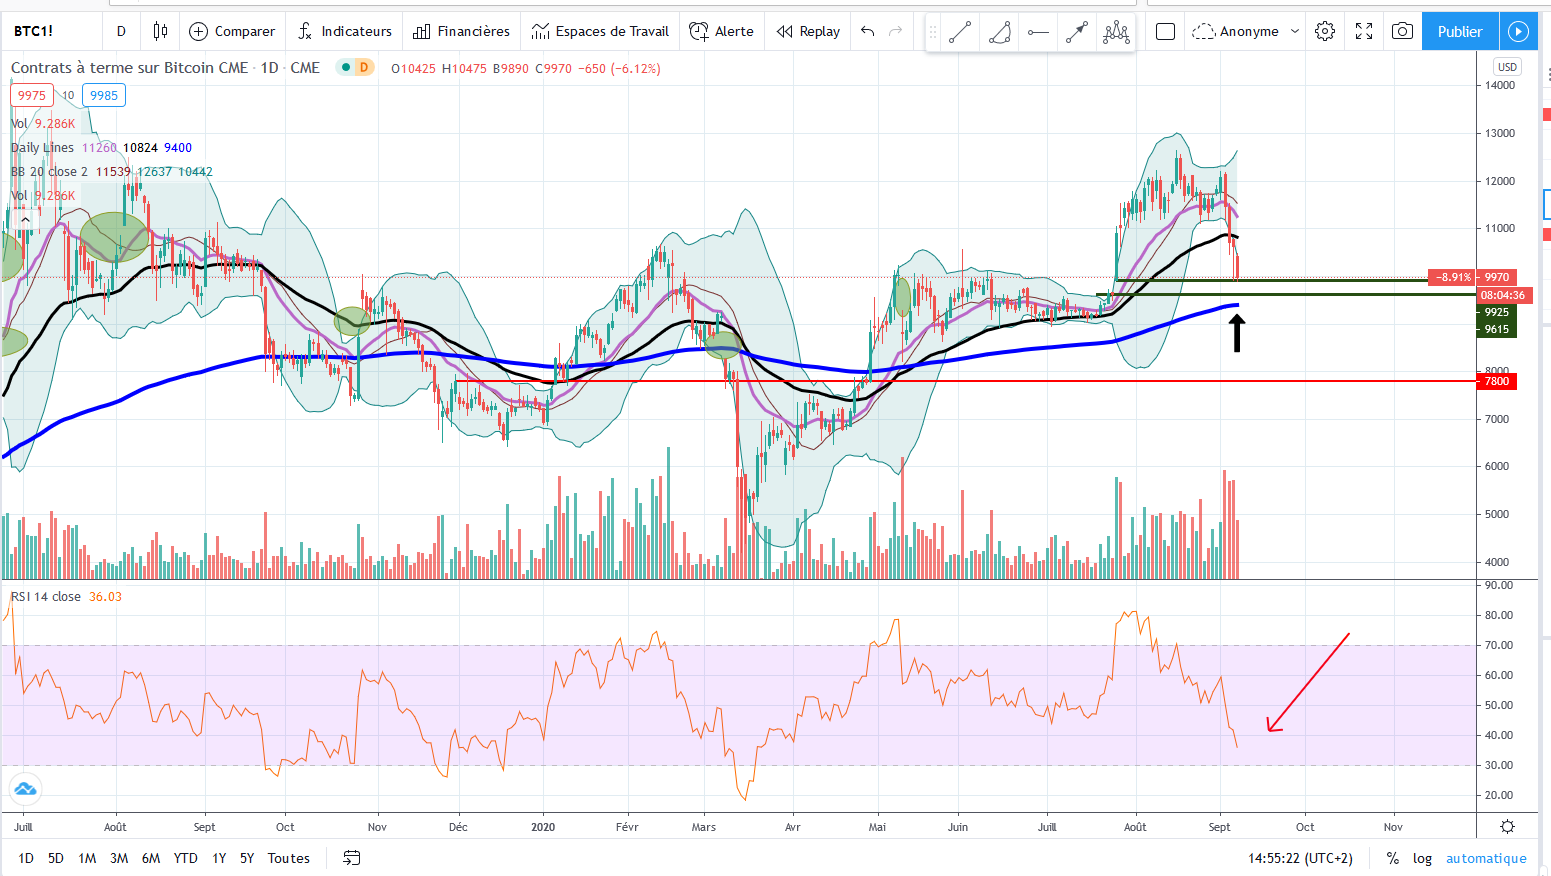The image size is (1551, 876).
Task: Enable percentage scale with the % button
Action: coord(1392,858)
